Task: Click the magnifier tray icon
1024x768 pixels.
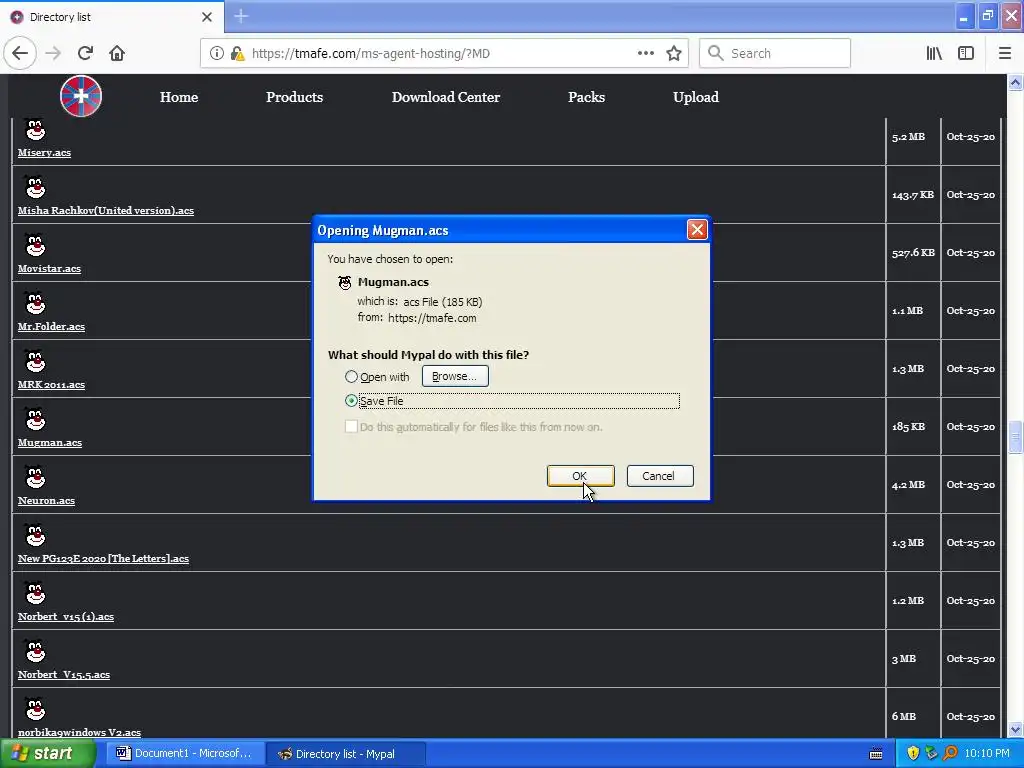Action: tap(950, 754)
